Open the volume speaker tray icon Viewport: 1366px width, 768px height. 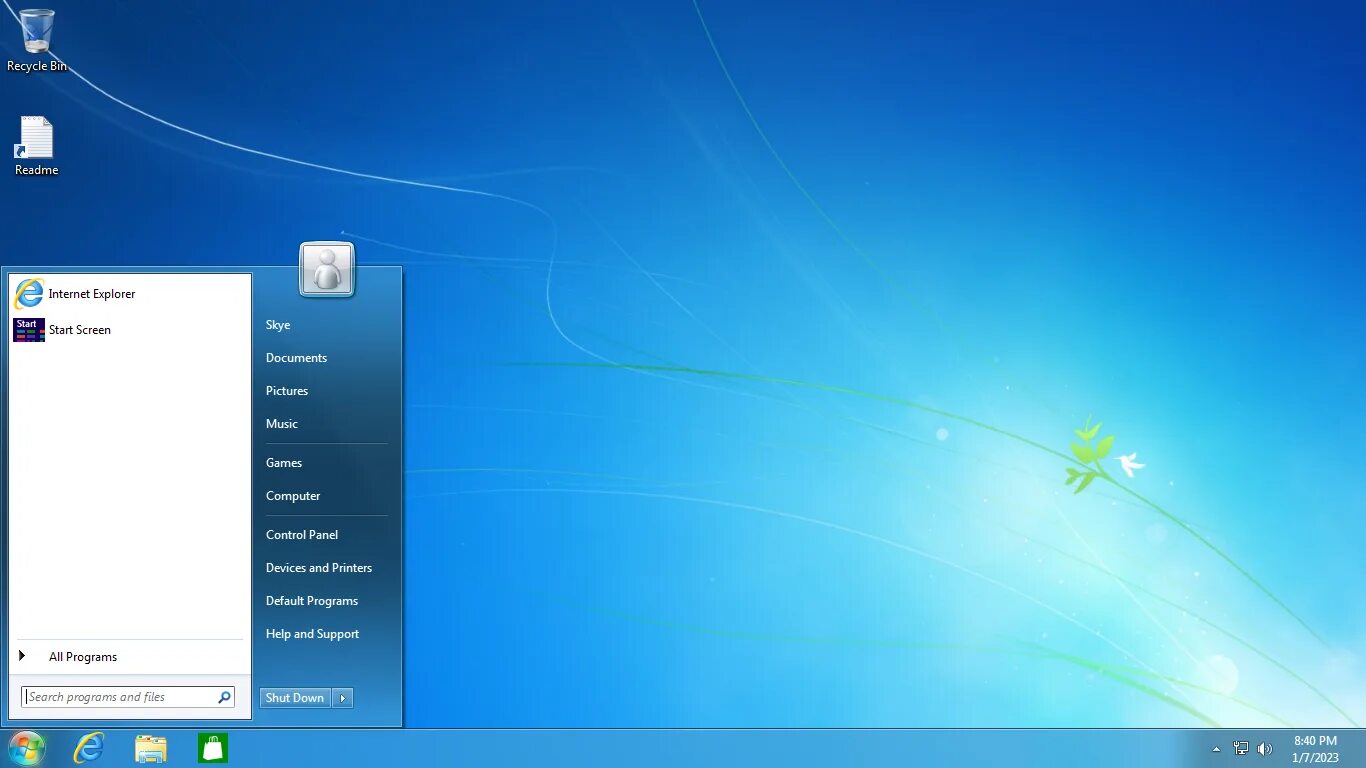1265,748
